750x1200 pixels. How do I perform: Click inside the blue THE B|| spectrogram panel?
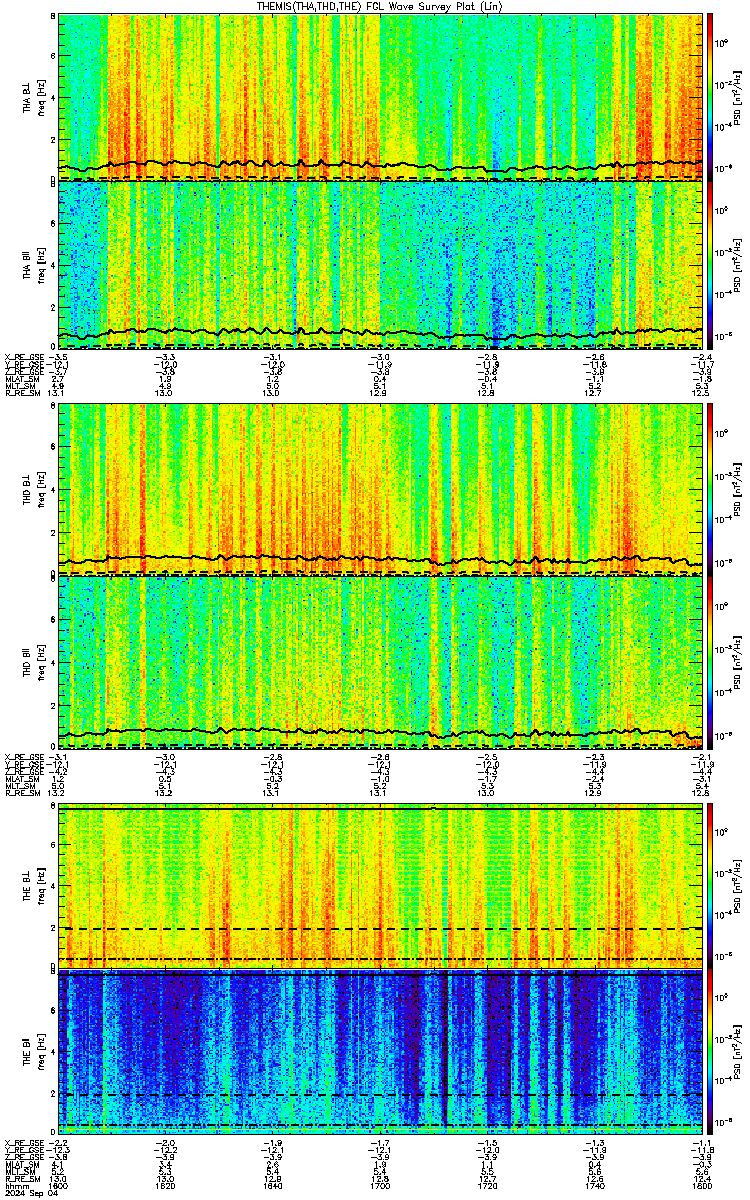coord(380,1054)
